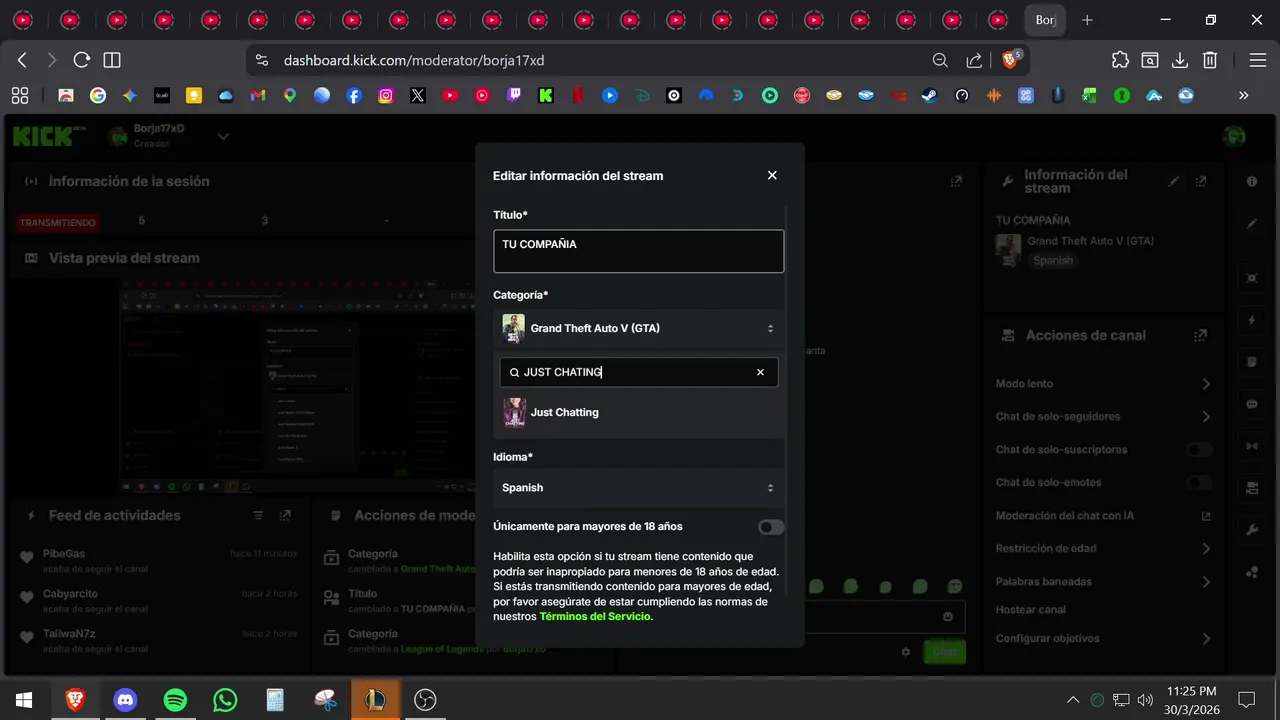
Task: Open the Kick bookmark icon
Action: pyautogui.click(x=546, y=96)
